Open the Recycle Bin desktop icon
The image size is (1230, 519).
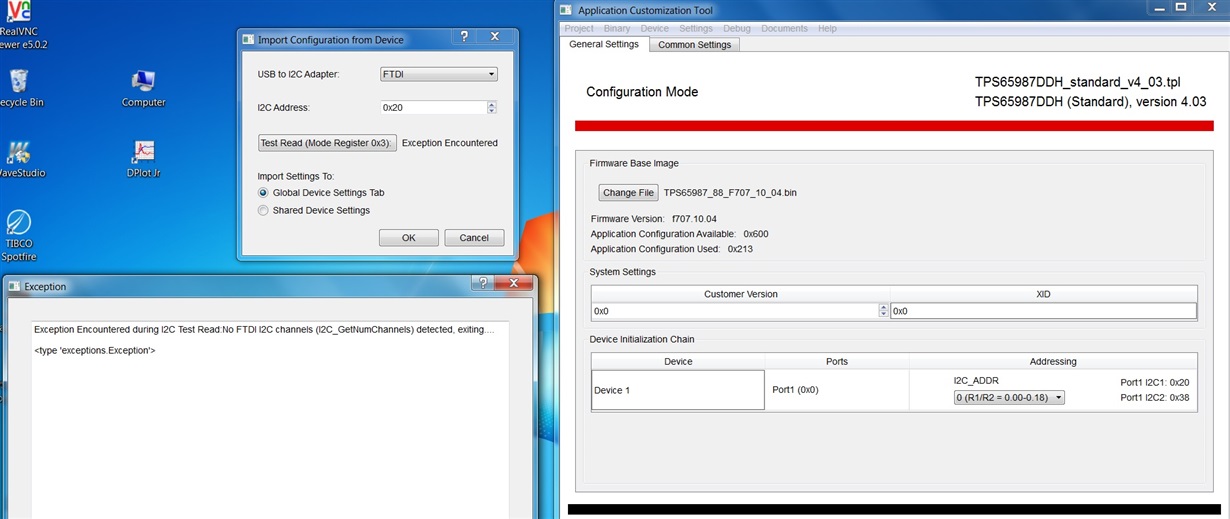(x=20, y=87)
